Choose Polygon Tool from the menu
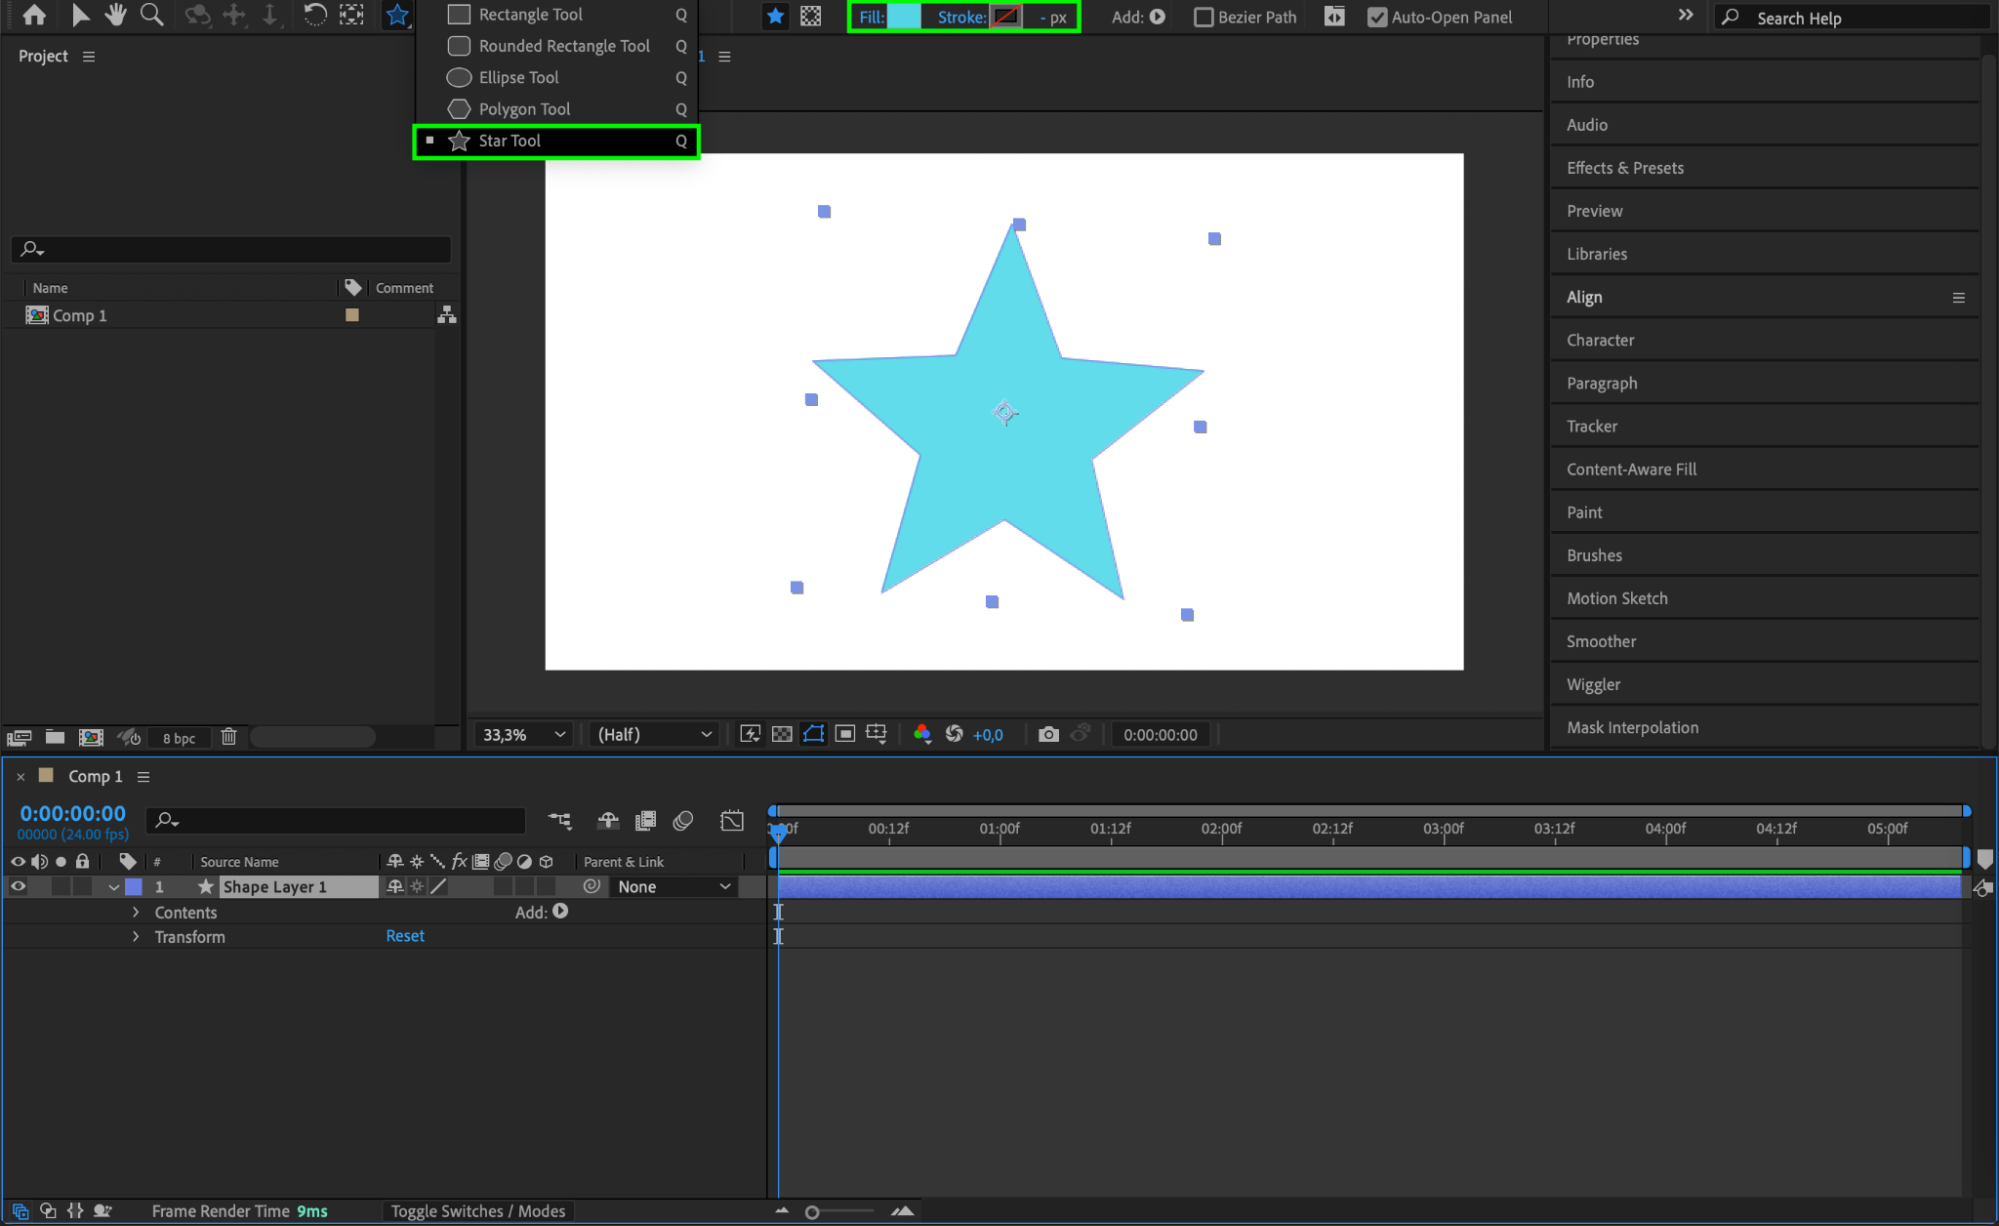The width and height of the screenshot is (1999, 1226). tap(524, 109)
